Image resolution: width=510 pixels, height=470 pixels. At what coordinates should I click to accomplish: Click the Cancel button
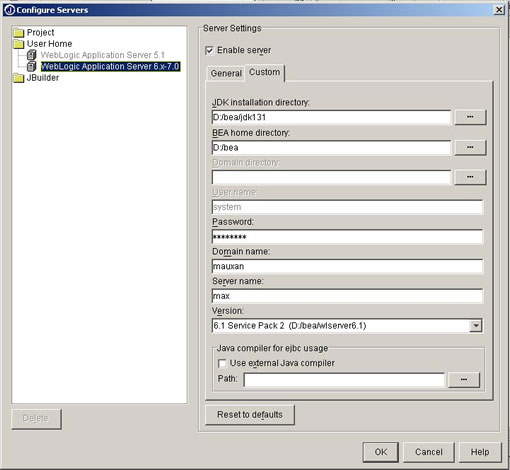[x=429, y=452]
